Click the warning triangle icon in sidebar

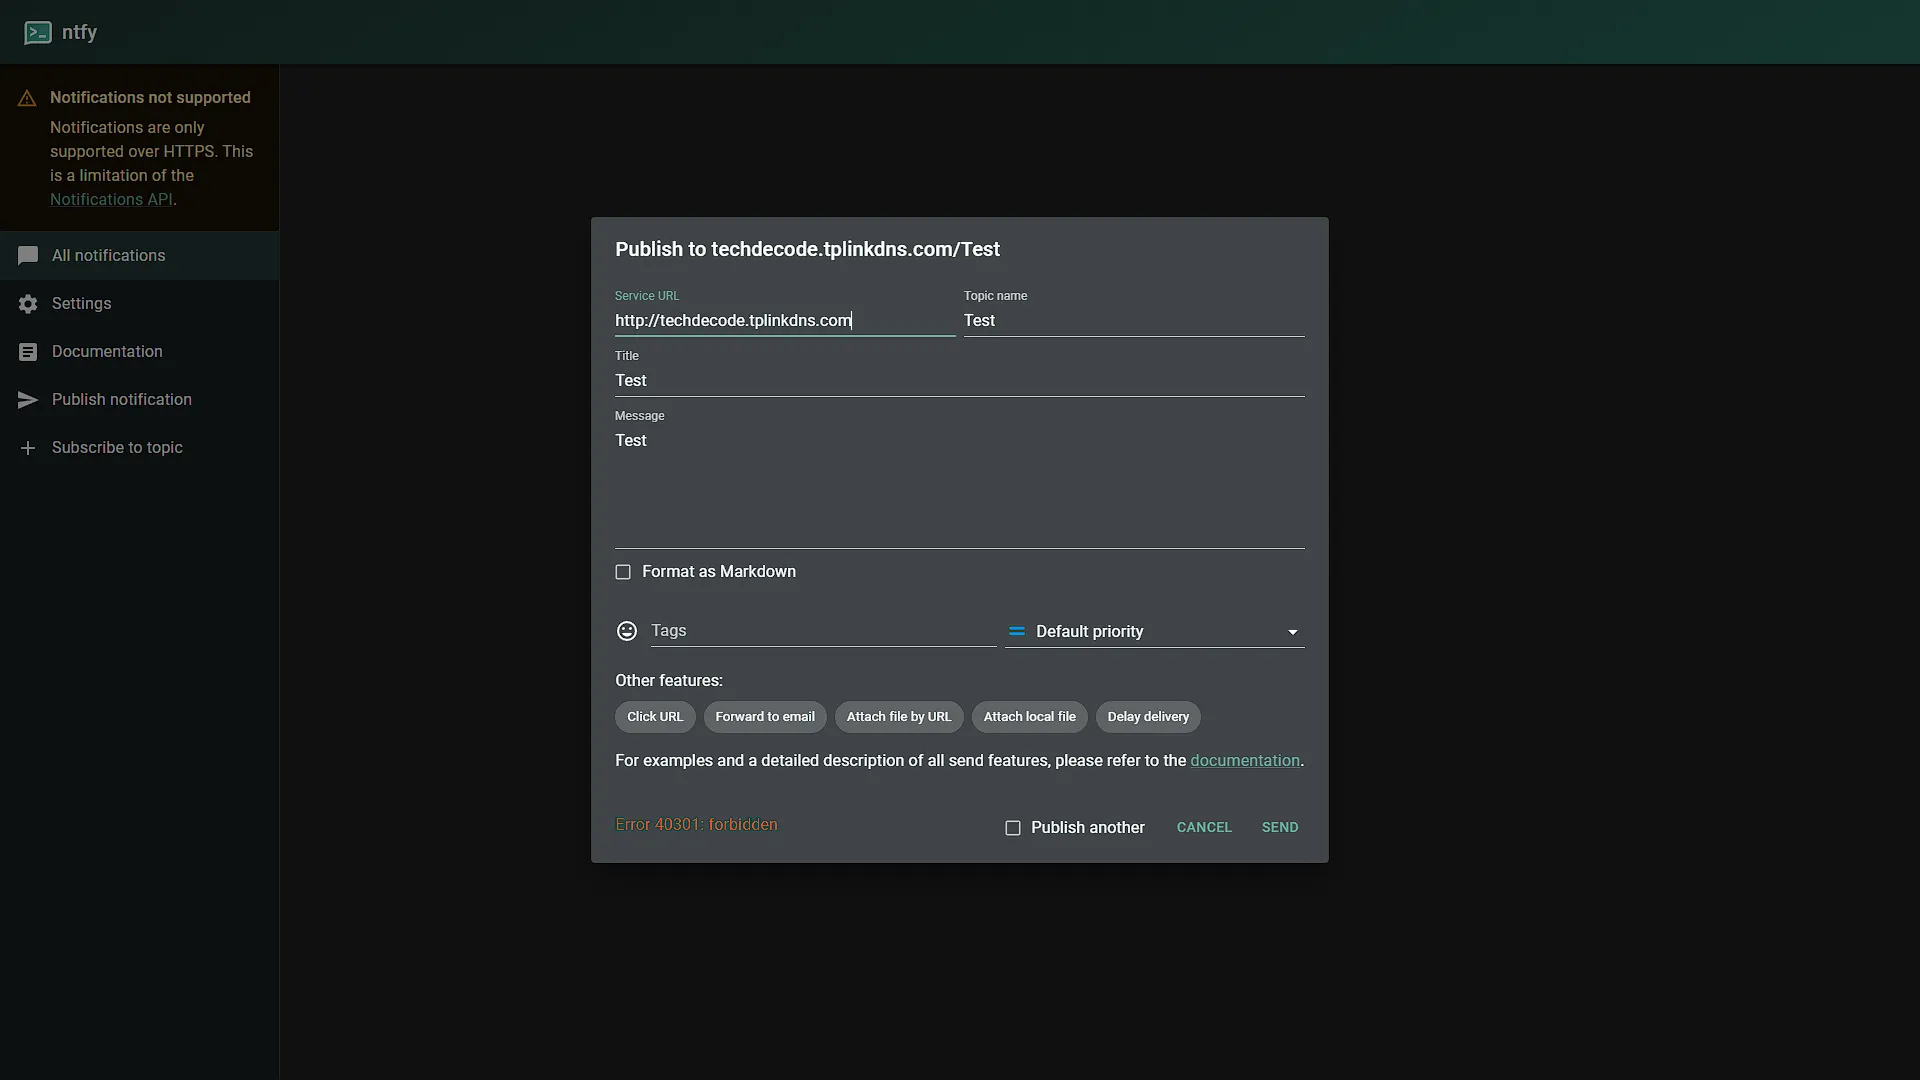pos(27,98)
